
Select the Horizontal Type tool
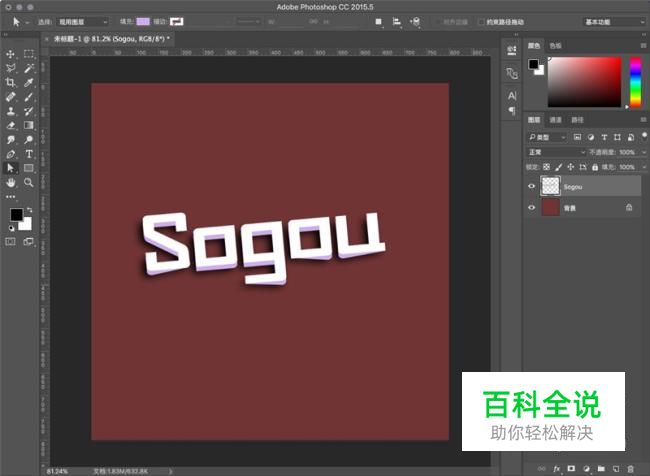tap(29, 154)
